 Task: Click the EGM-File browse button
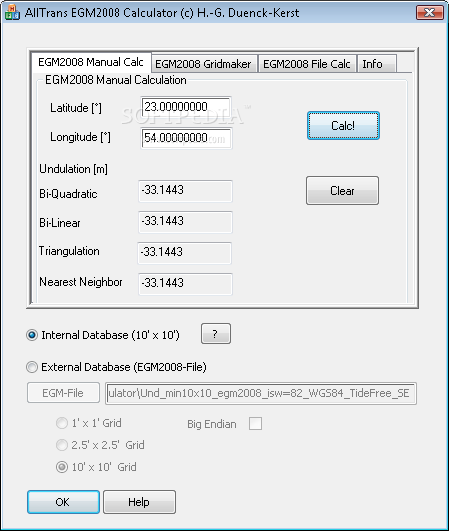pyautogui.click(x=63, y=393)
